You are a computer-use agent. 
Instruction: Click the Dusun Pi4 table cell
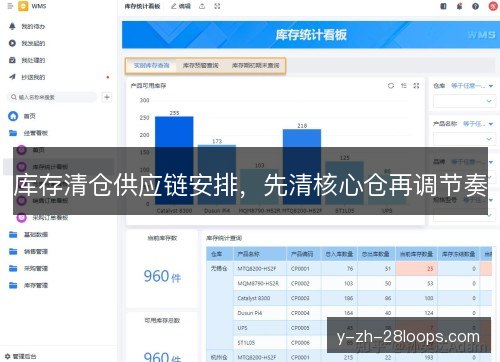point(260,313)
